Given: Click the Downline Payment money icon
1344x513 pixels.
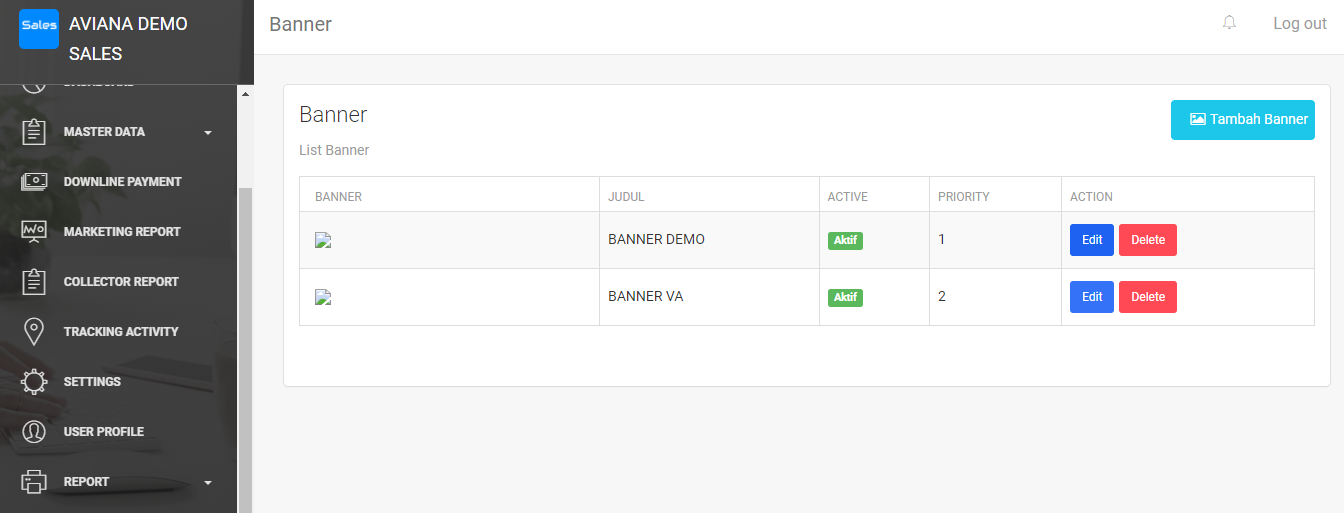Looking at the screenshot, I should tap(34, 182).
